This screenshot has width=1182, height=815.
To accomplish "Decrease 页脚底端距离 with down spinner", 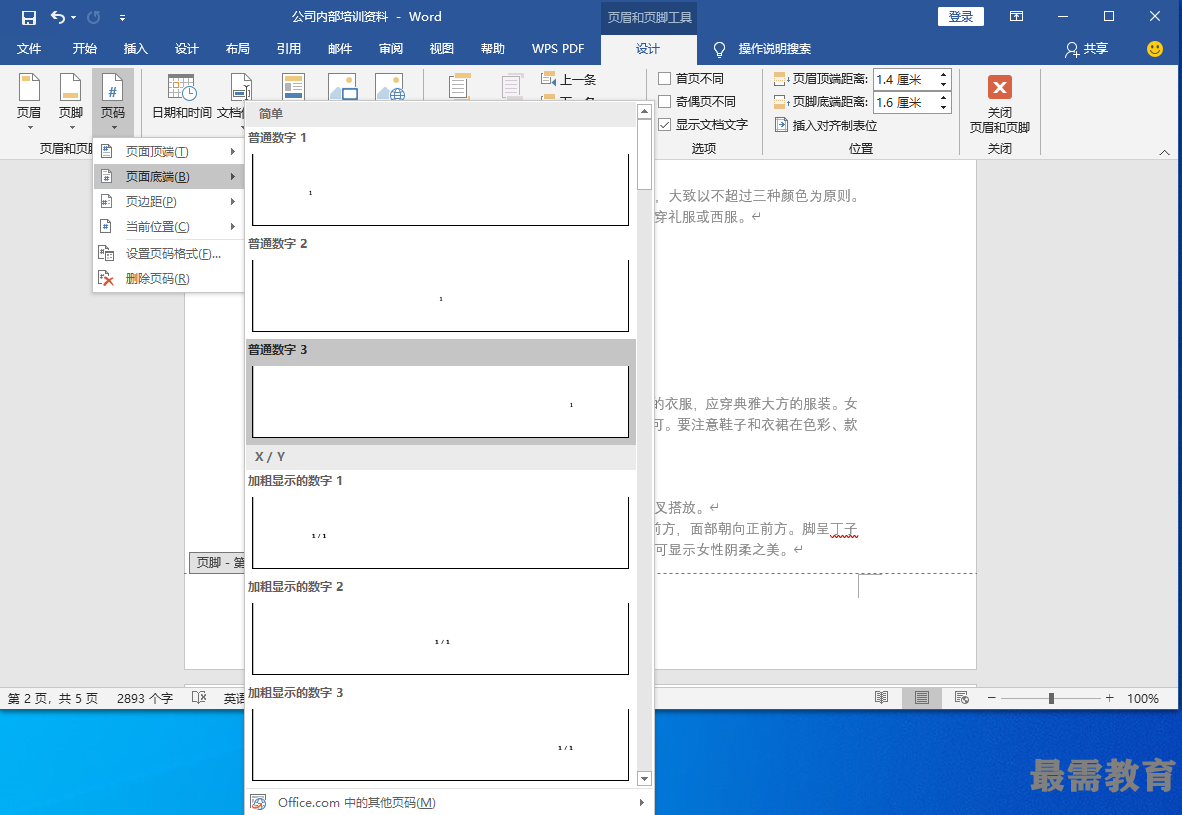I will [943, 107].
